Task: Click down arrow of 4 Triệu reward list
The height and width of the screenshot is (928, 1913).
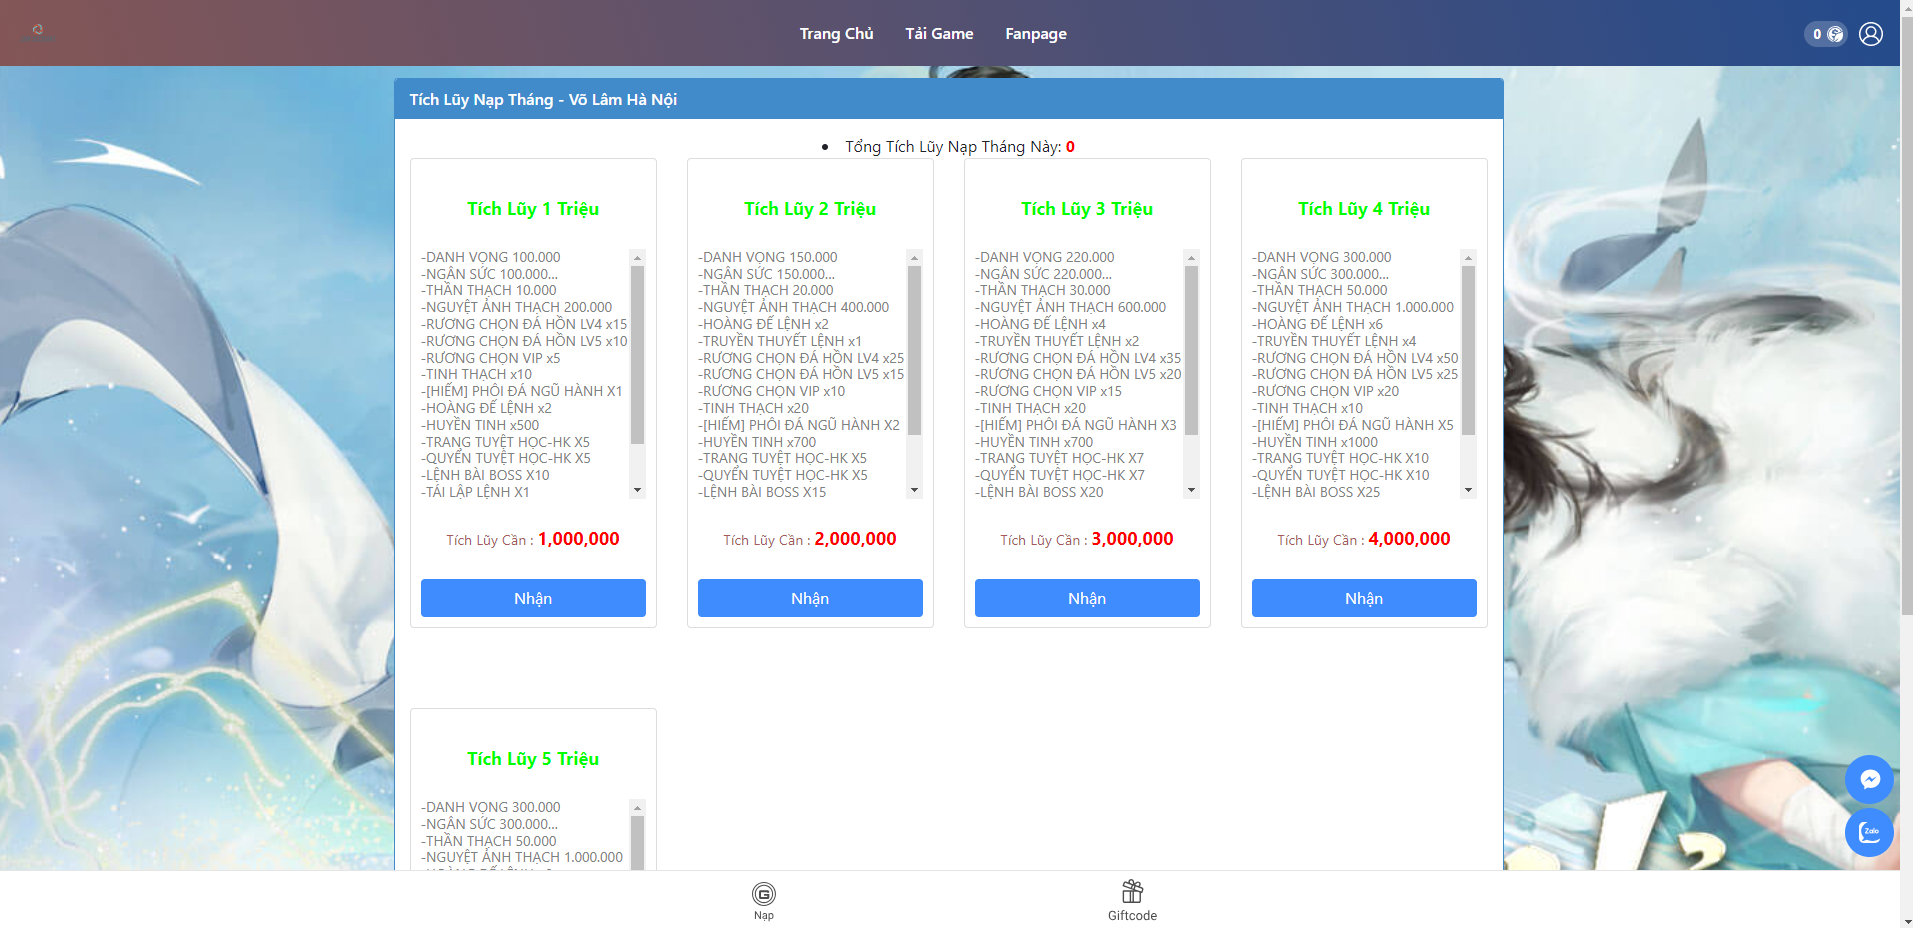Action: coord(1468,490)
